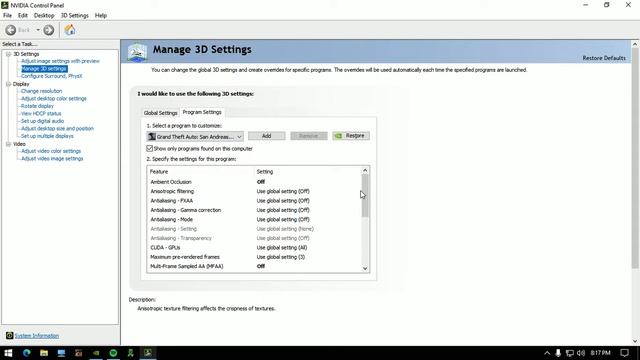Viewport: 640px width, 360px height.
Task: Open Microsoft Edge from taskbar
Action: pos(27,353)
